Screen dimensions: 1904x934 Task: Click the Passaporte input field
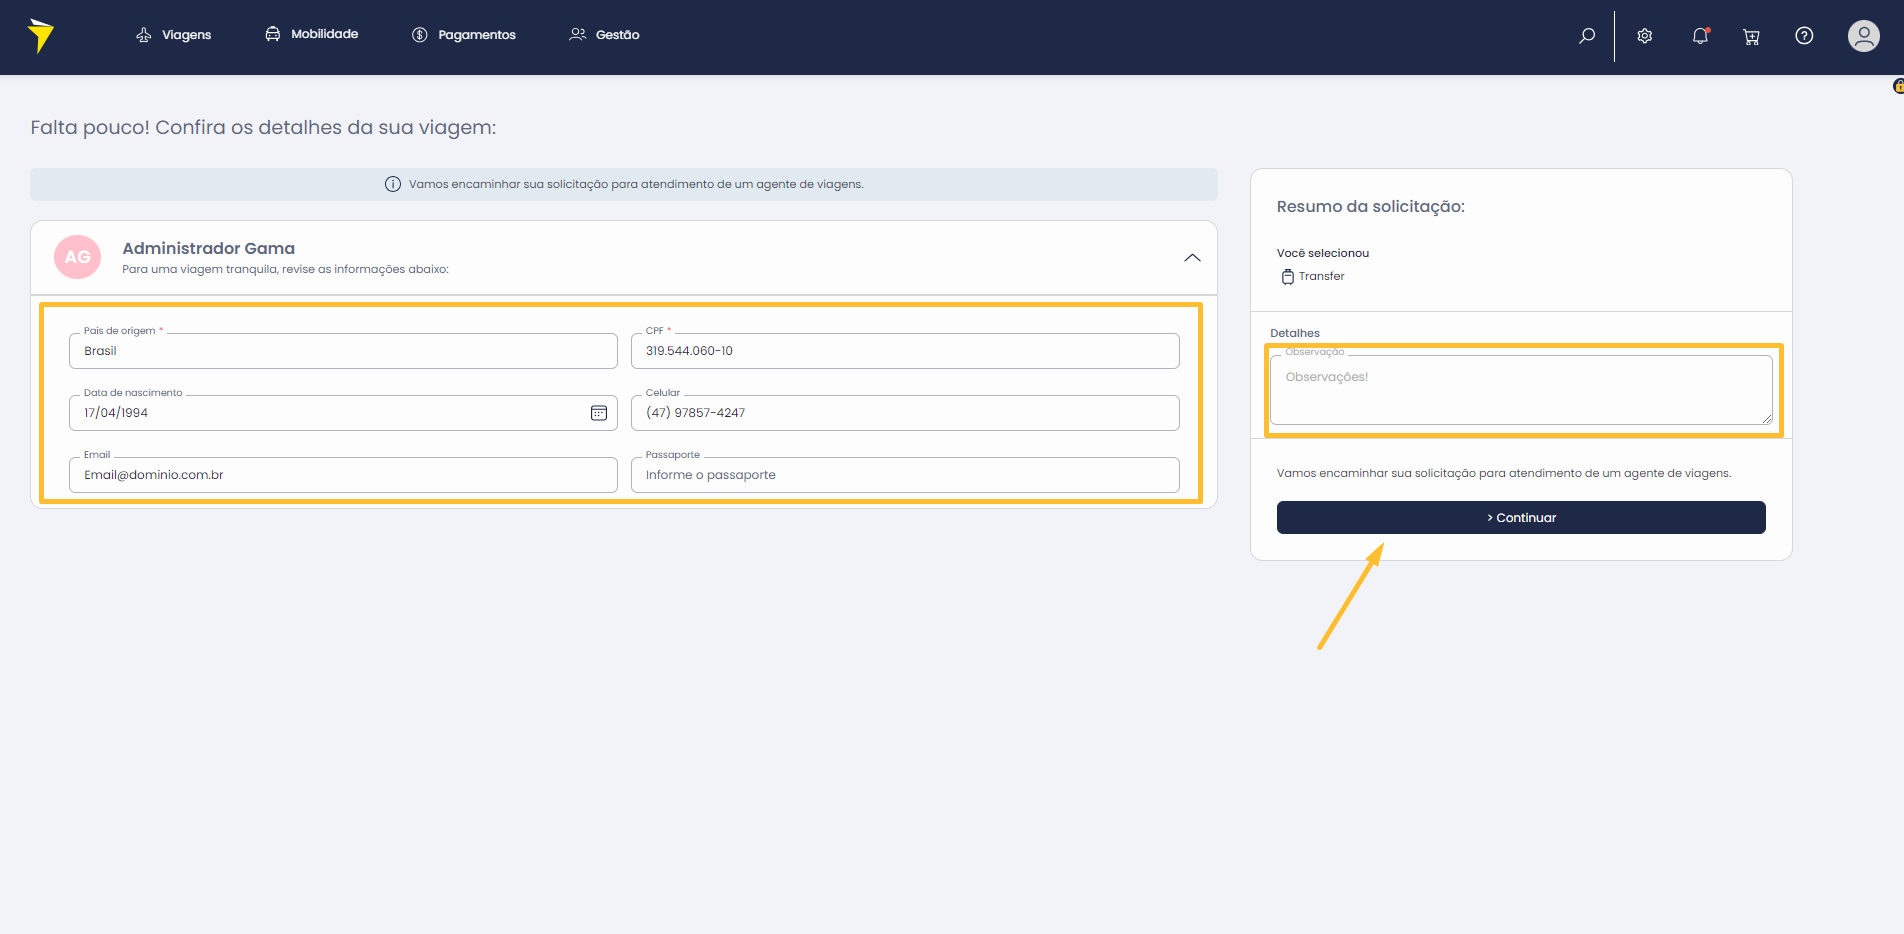[905, 475]
